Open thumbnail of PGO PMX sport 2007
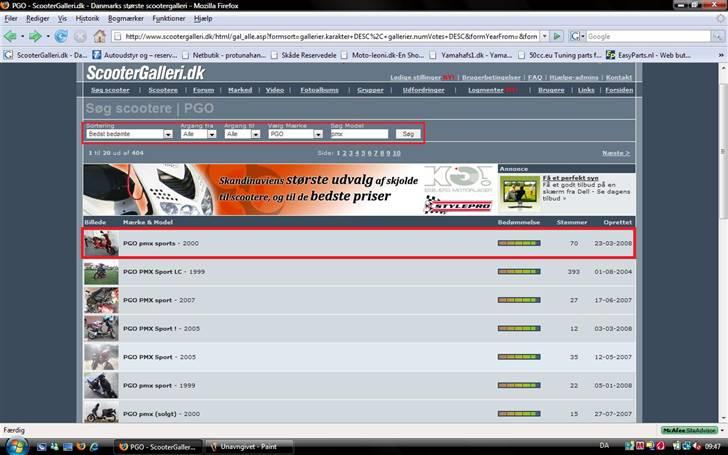The height and width of the screenshot is (455, 728). click(x=101, y=300)
